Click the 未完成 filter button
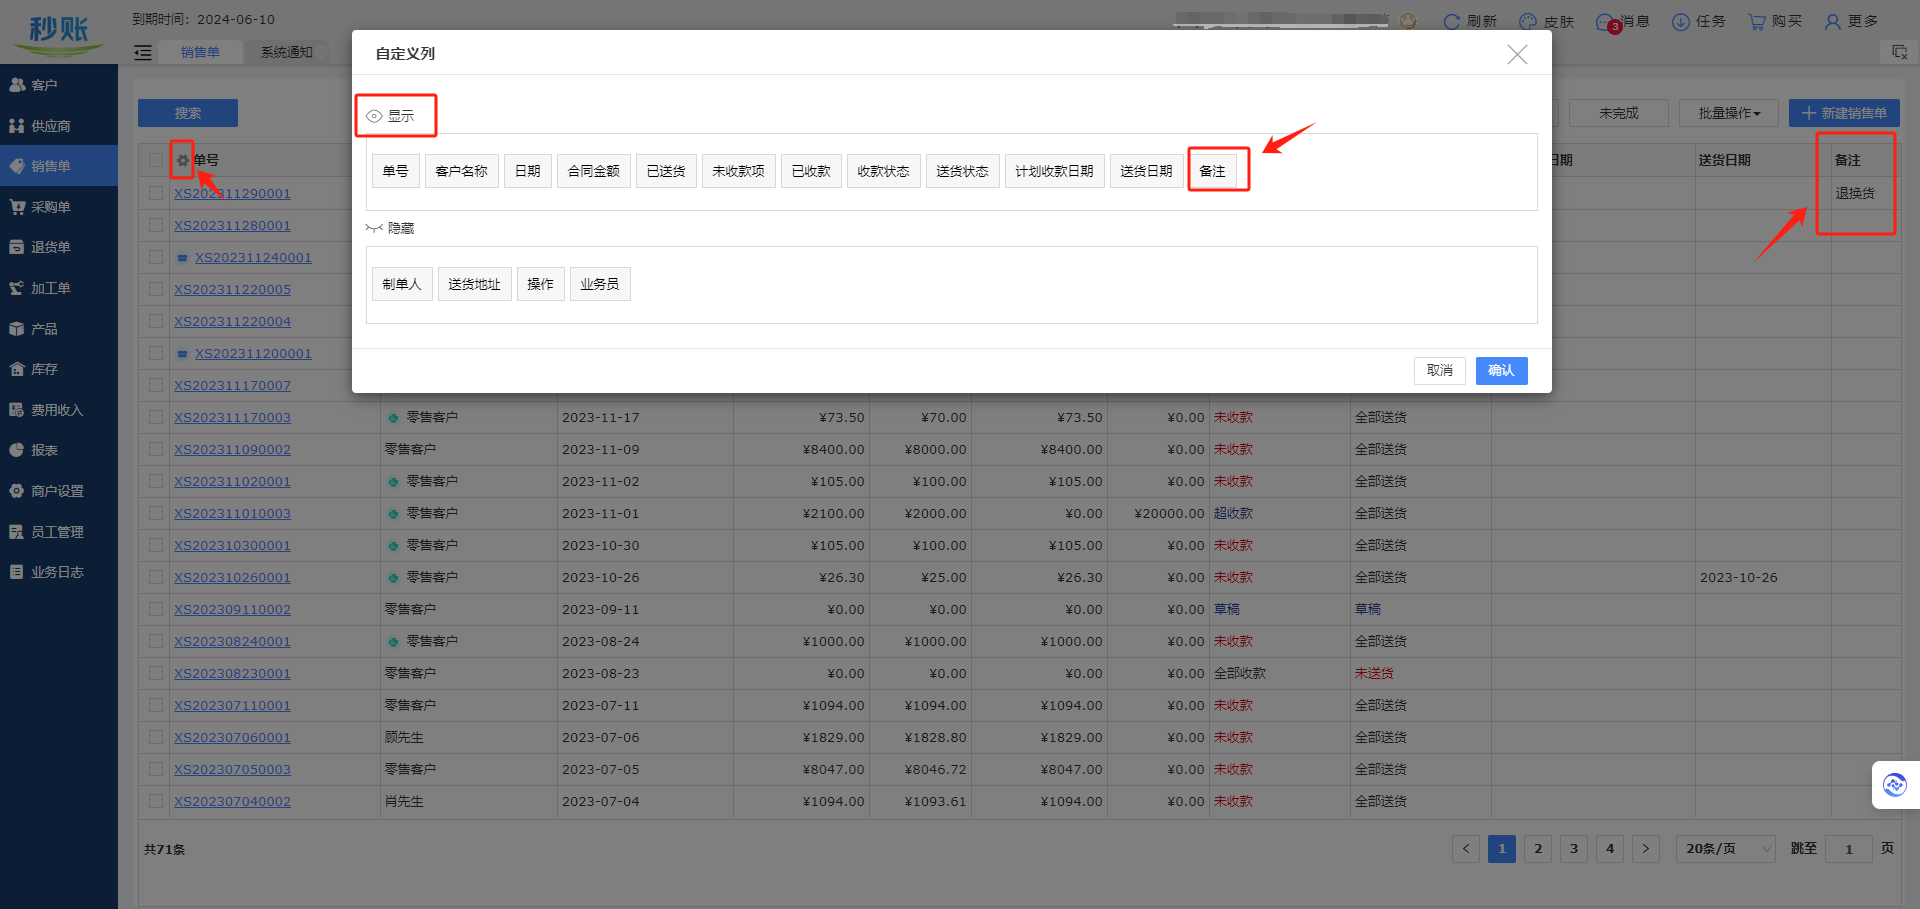 pyautogui.click(x=1619, y=113)
